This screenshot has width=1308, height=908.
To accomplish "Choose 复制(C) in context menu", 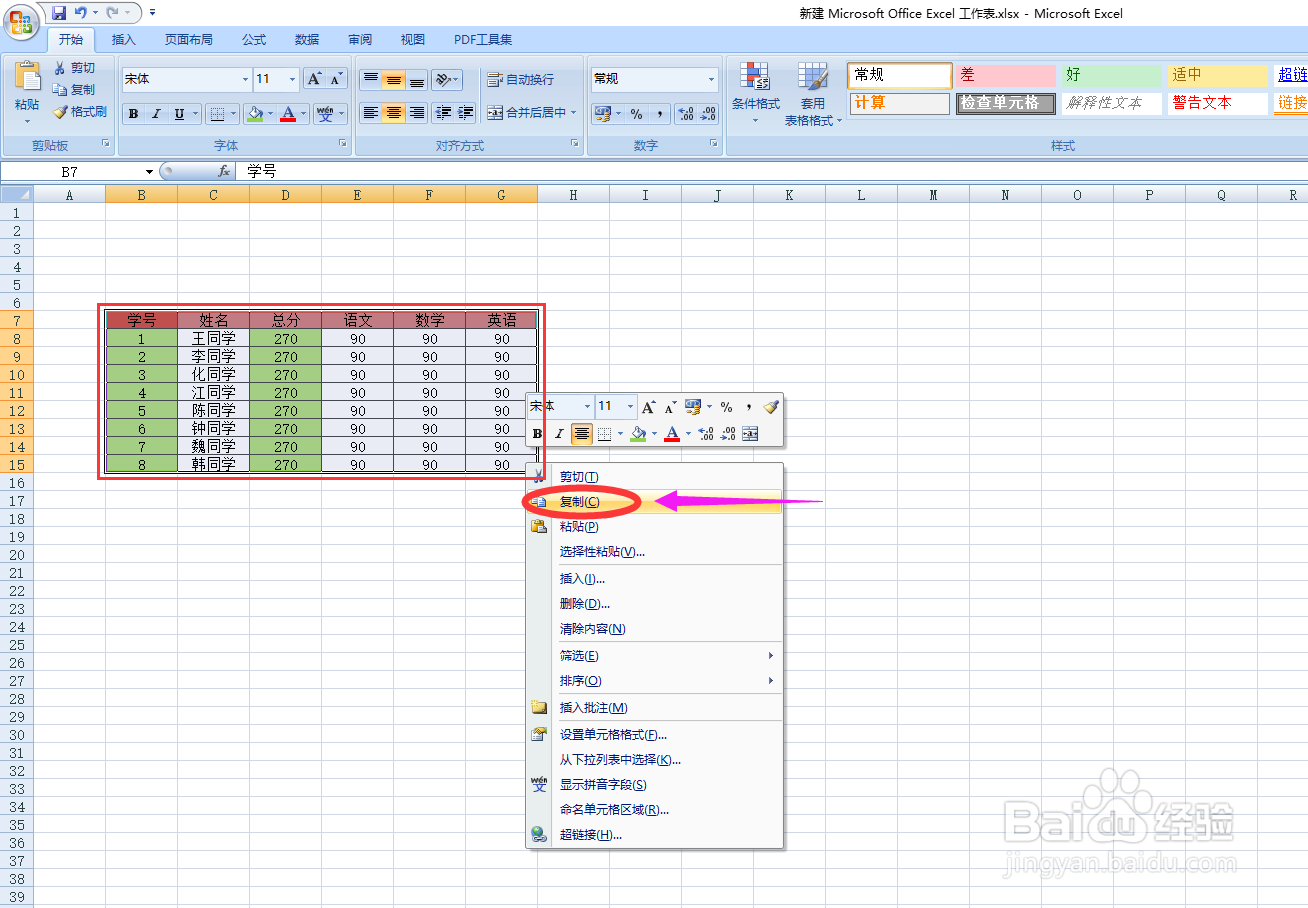I will tap(654, 502).
